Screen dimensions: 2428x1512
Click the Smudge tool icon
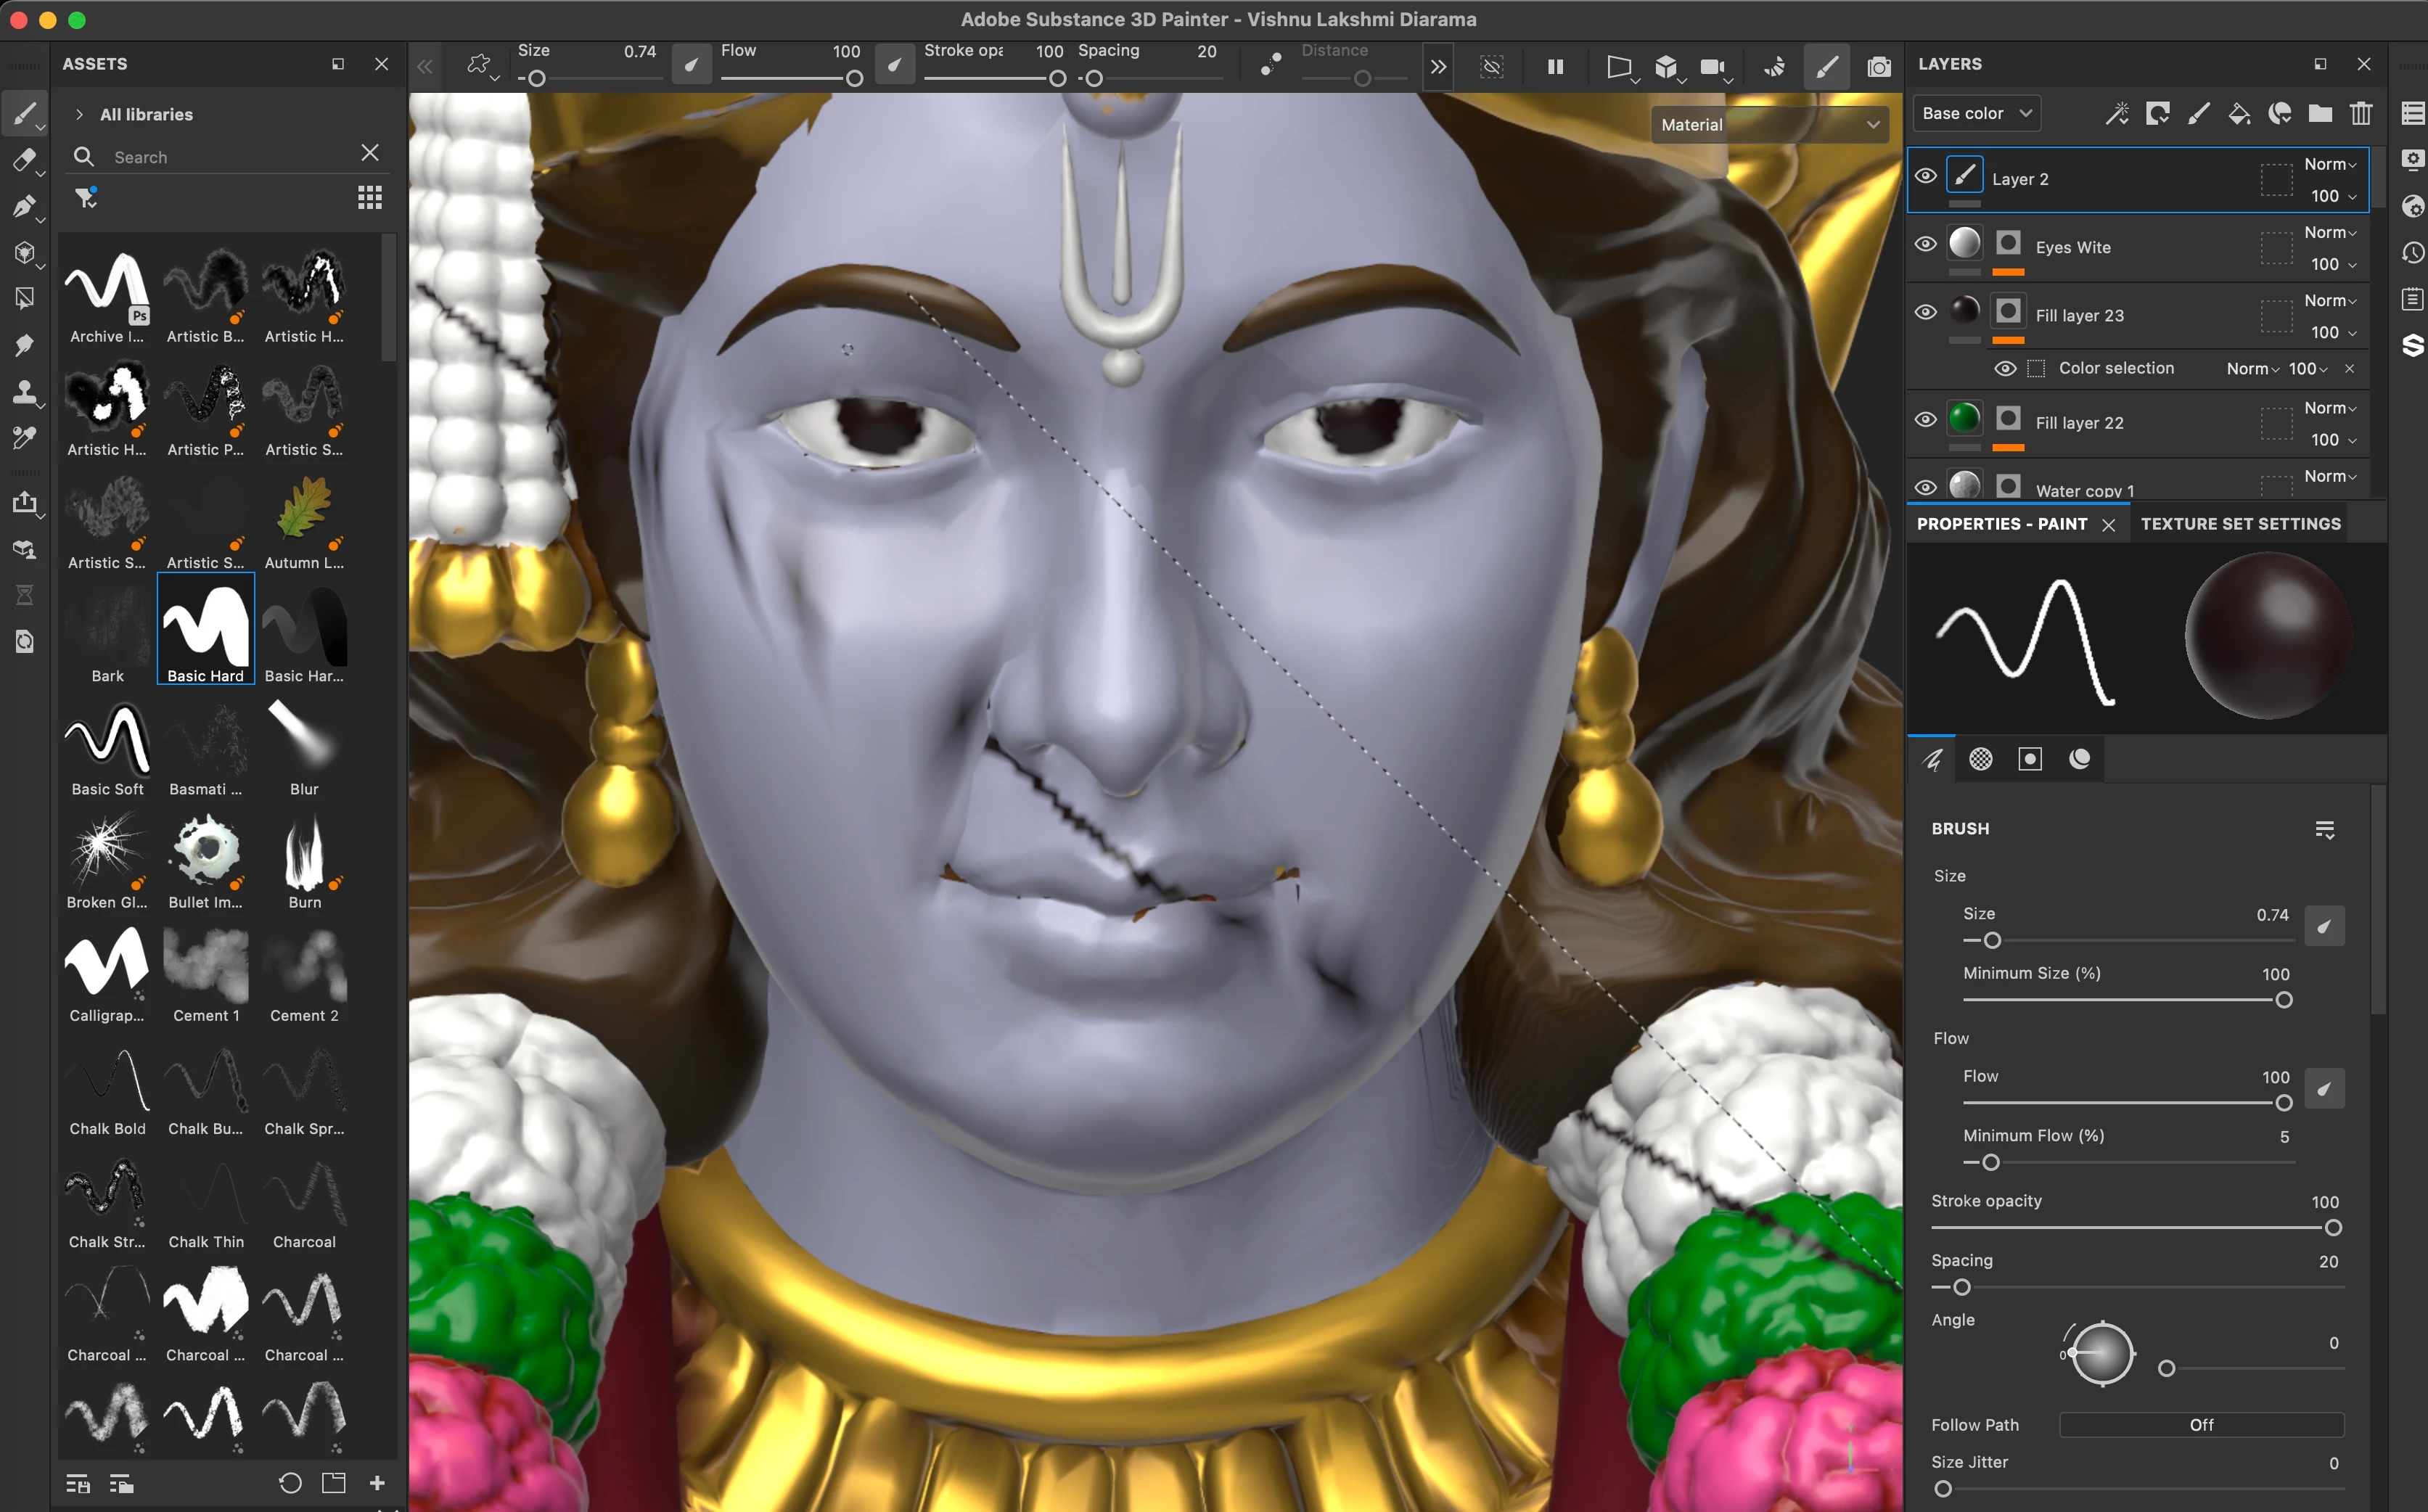pos(24,345)
